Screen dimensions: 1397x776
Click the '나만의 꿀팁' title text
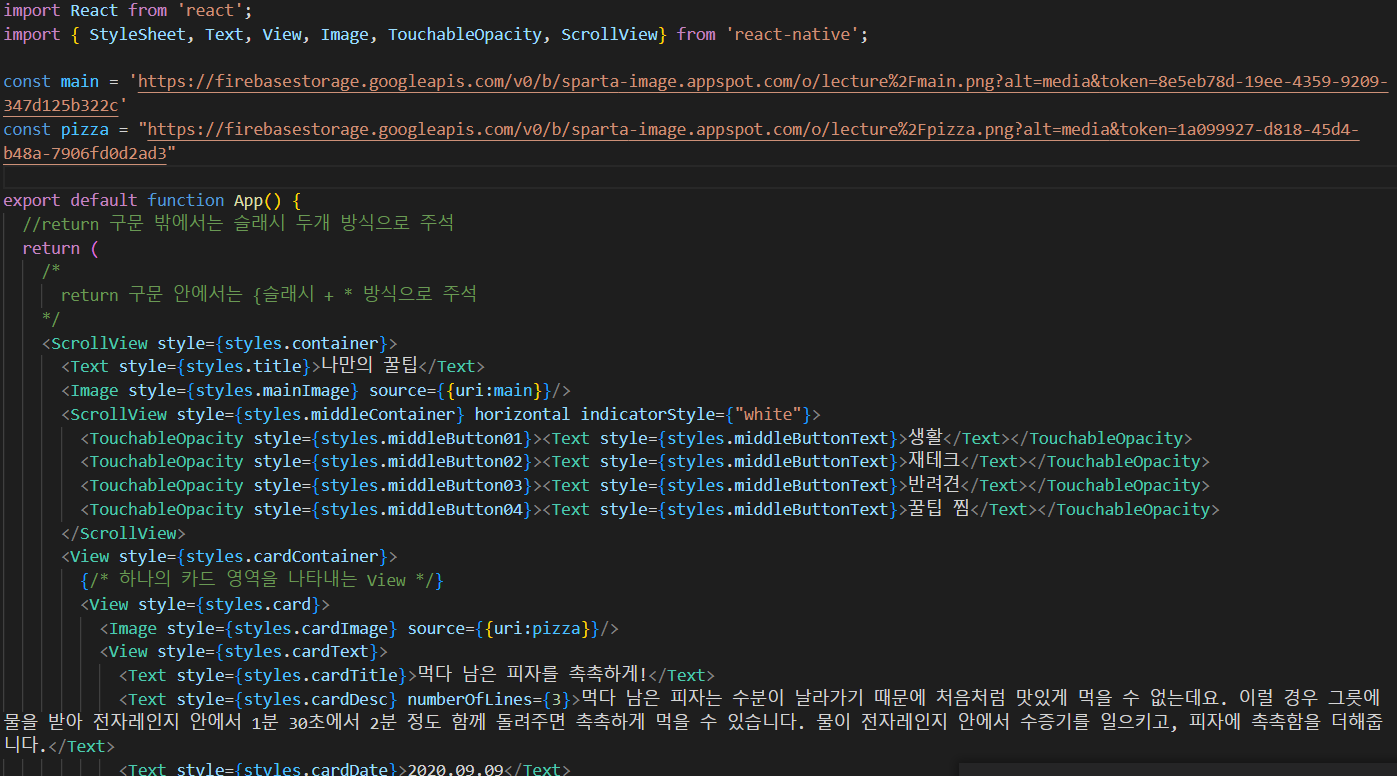pos(367,366)
